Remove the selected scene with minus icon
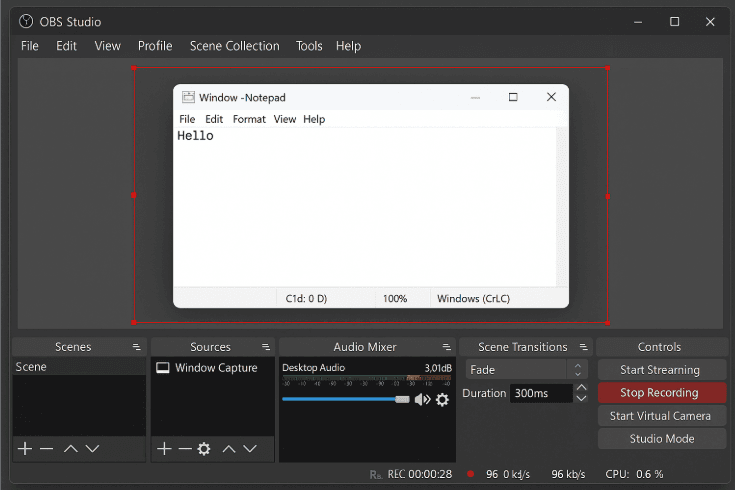Screen dimensions: 735x490 point(46,449)
